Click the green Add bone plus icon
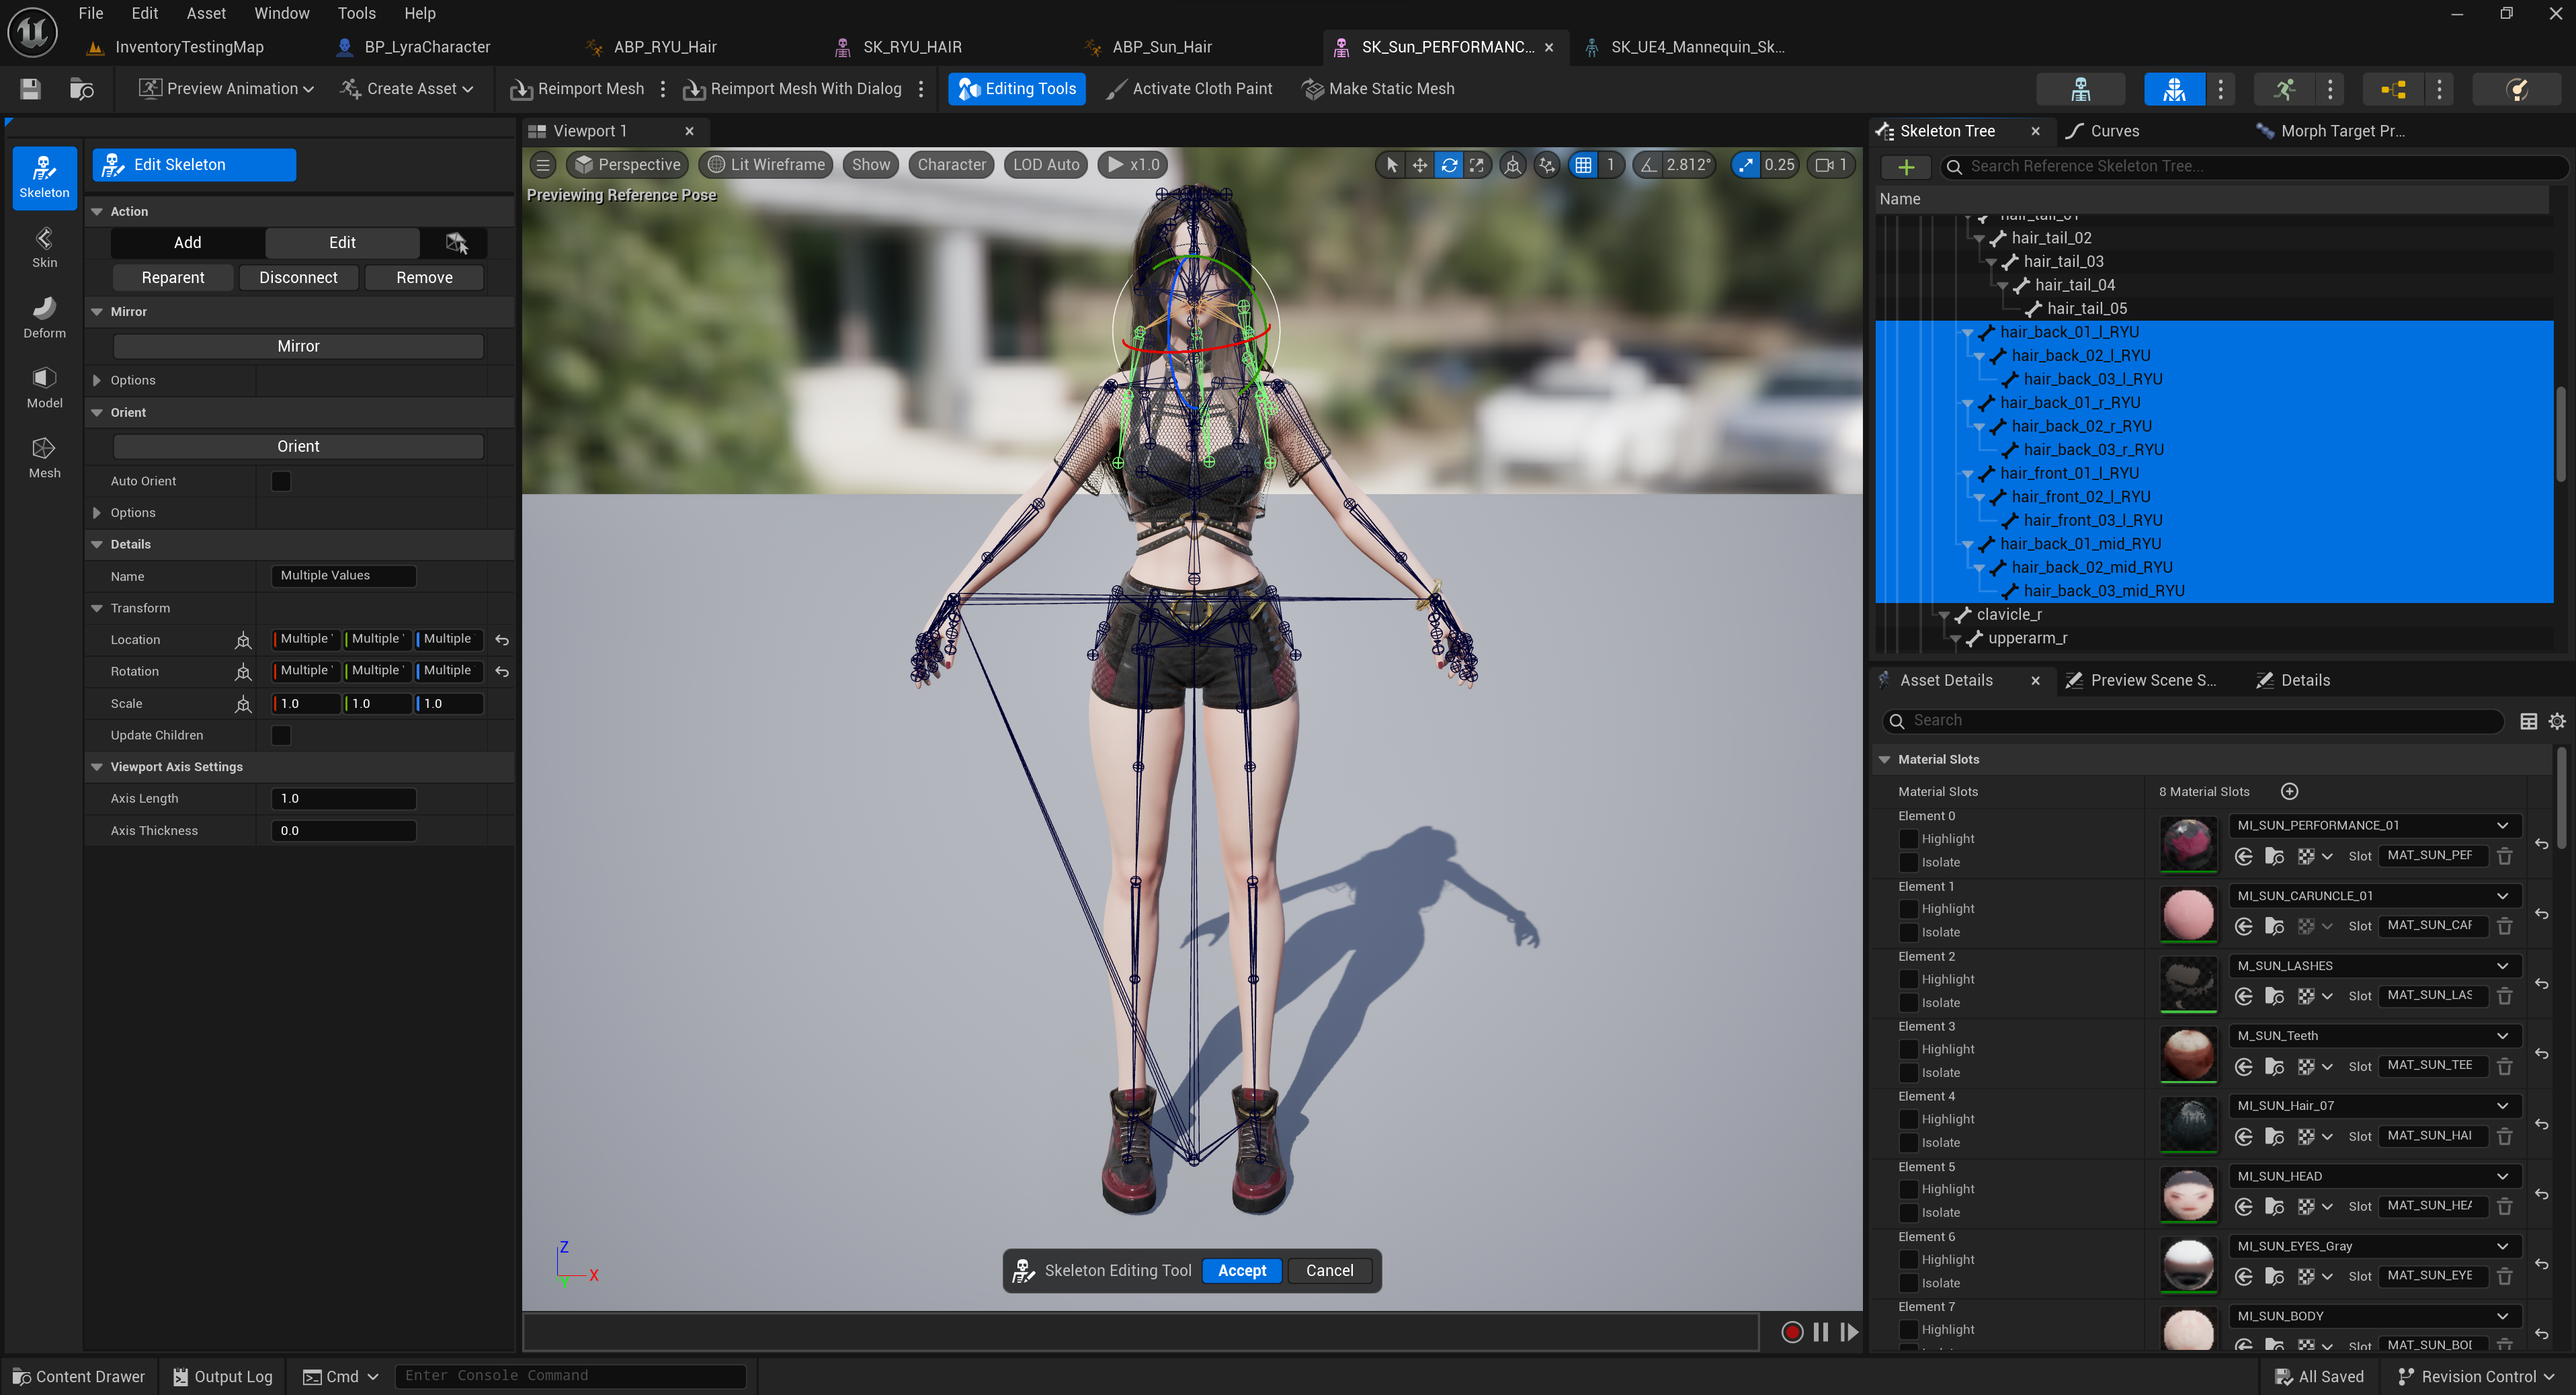This screenshot has height=1395, width=2576. [x=1905, y=167]
